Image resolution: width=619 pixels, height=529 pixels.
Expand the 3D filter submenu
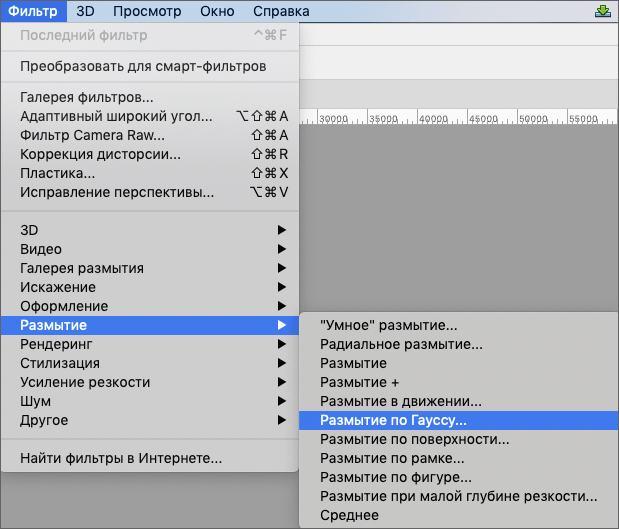tap(150, 230)
